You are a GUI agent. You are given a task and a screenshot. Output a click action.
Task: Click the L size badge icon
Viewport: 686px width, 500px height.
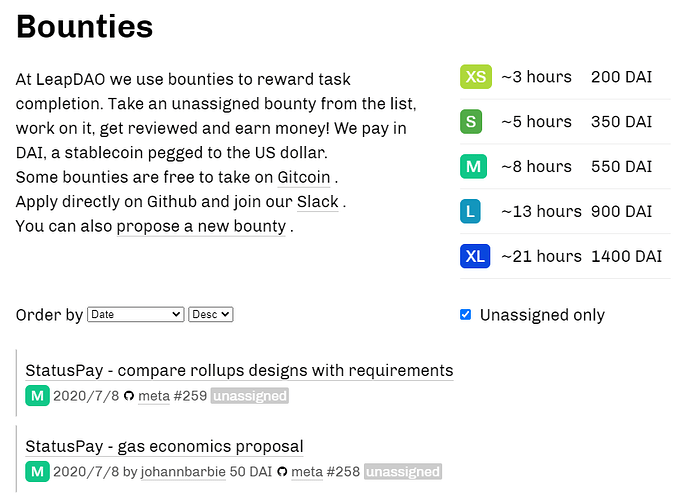click(470, 211)
